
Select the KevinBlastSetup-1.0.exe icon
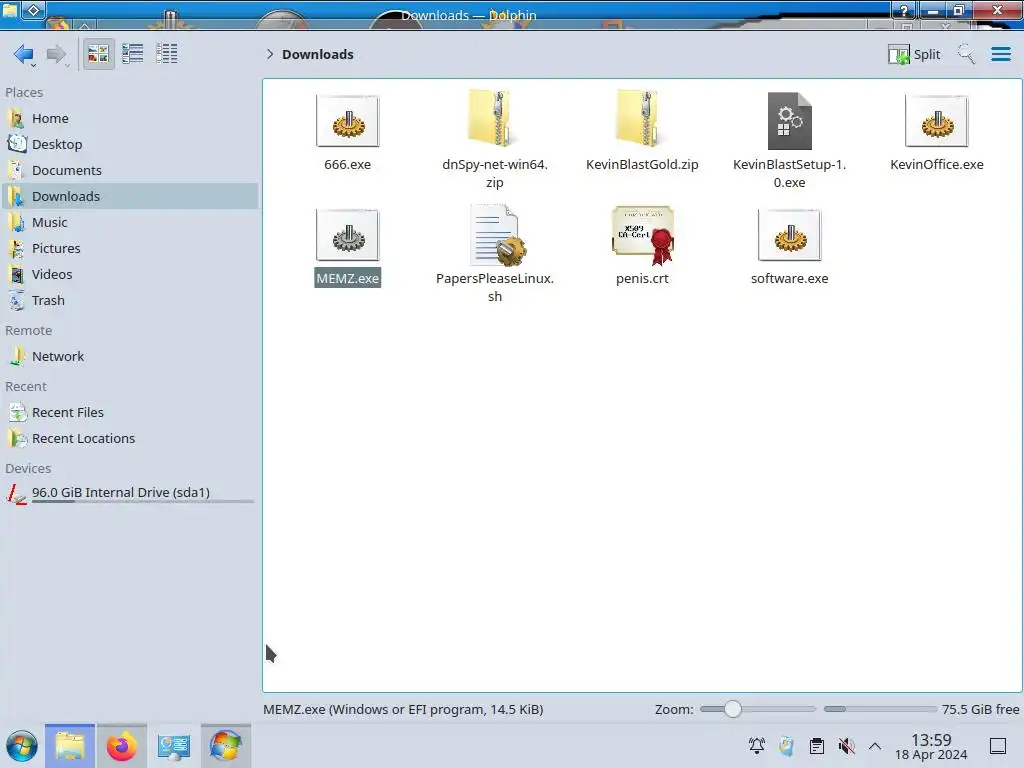(790, 121)
